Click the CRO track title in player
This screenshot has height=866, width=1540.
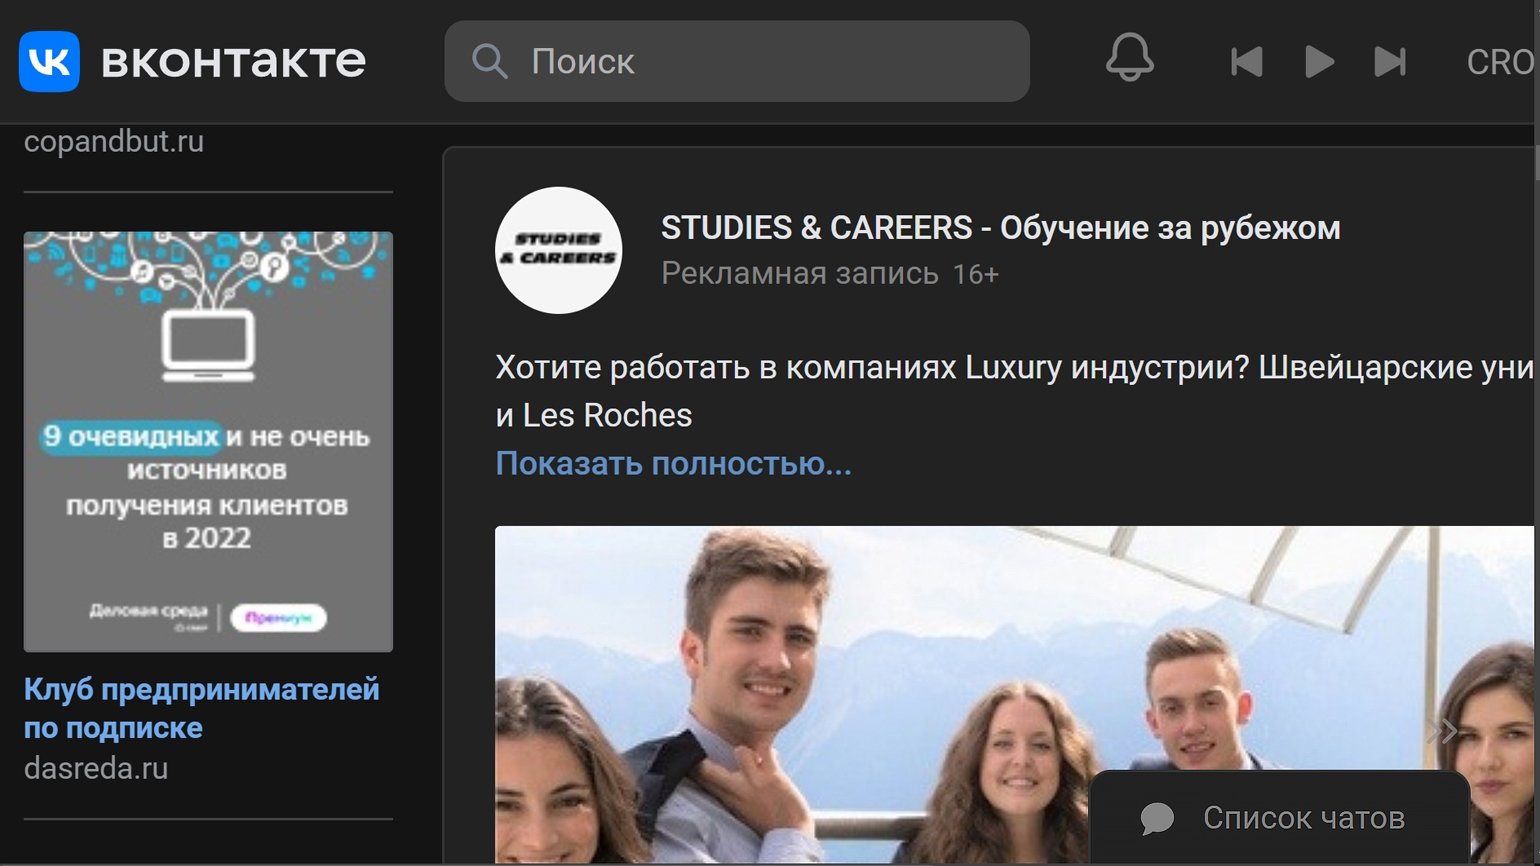[x=1499, y=62]
